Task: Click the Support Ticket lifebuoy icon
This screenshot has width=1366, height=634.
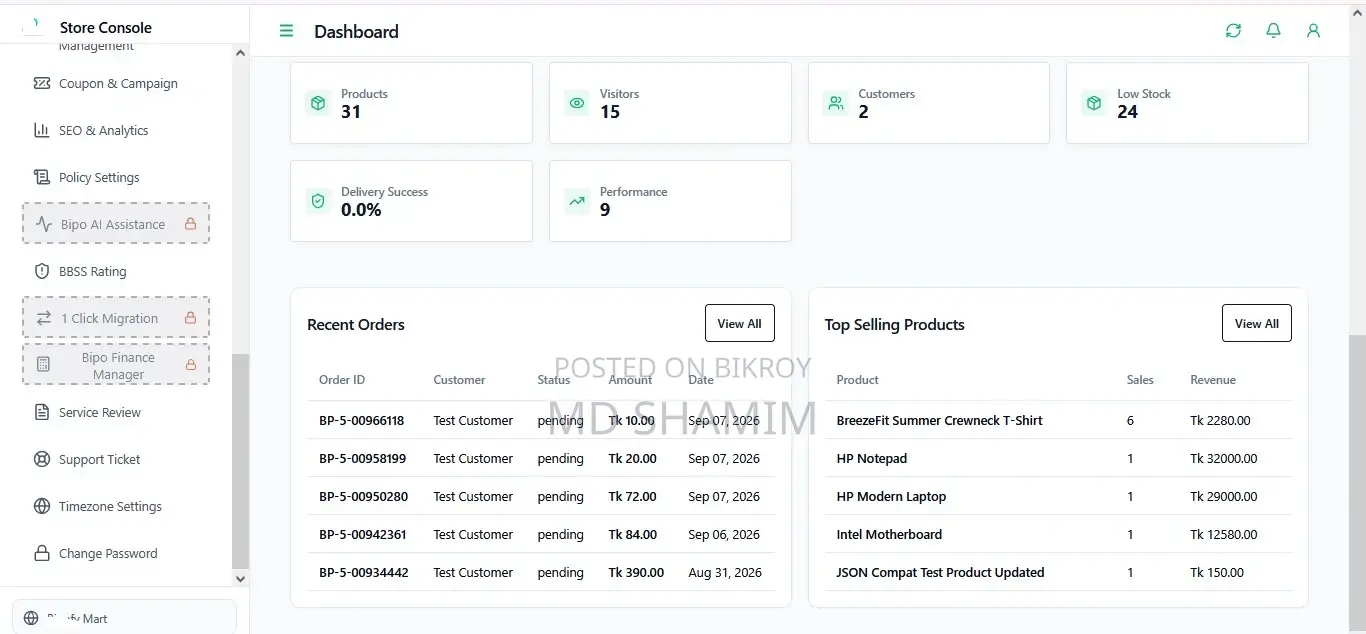Action: [42, 459]
